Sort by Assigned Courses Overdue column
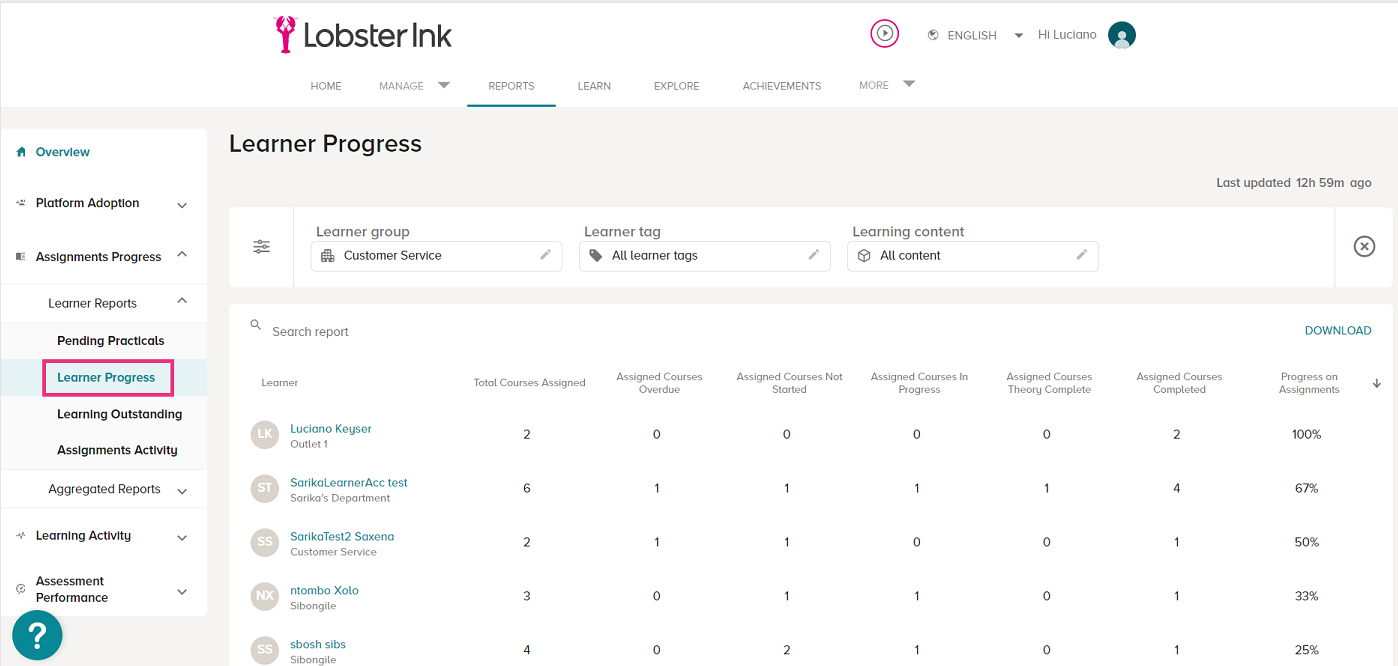Screen dimensions: 1398x666 click(659, 383)
